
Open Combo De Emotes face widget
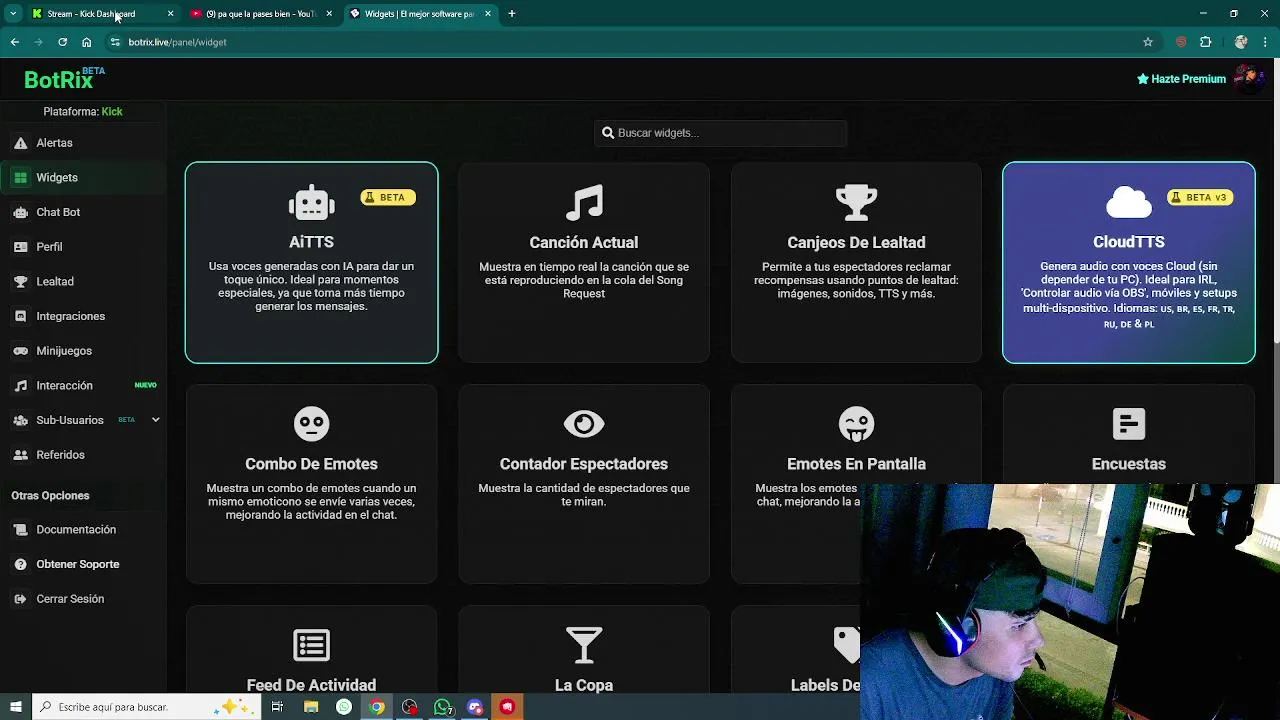click(311, 484)
